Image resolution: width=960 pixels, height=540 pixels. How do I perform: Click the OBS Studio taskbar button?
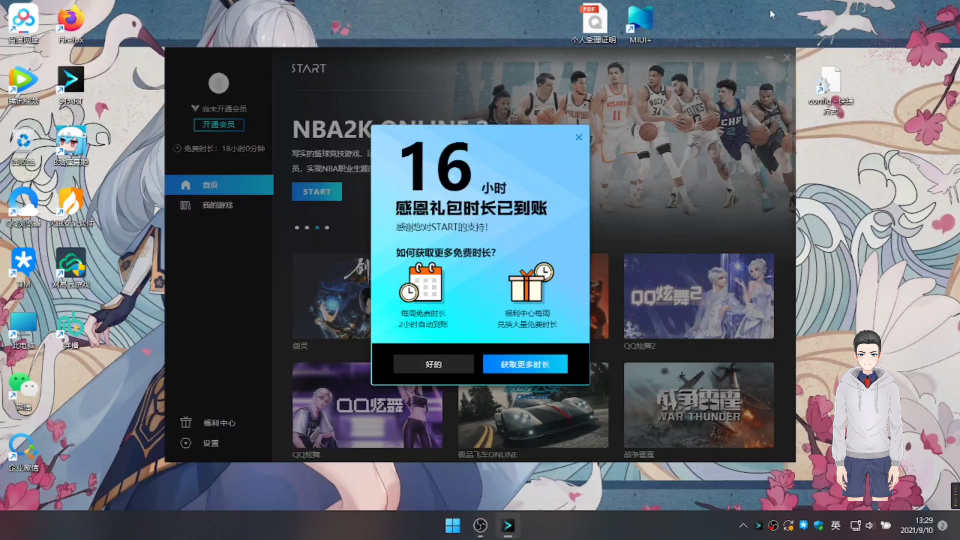480,525
